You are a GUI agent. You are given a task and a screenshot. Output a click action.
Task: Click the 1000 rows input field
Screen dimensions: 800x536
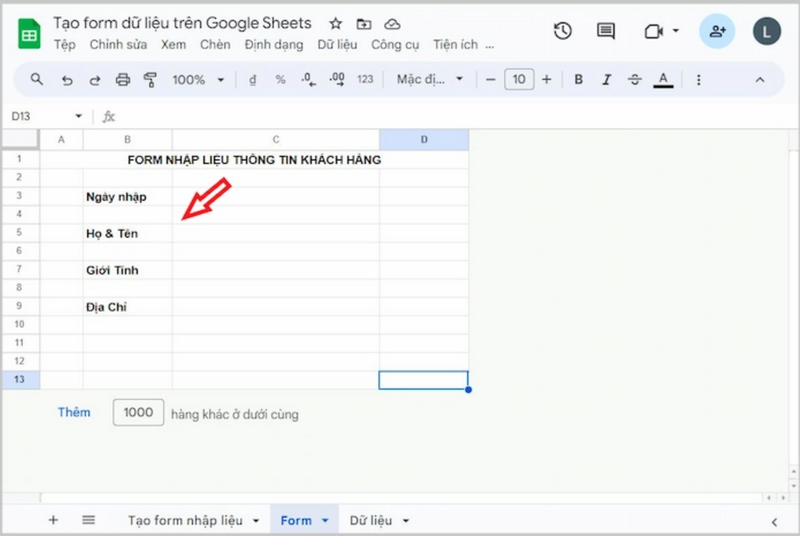coord(139,412)
